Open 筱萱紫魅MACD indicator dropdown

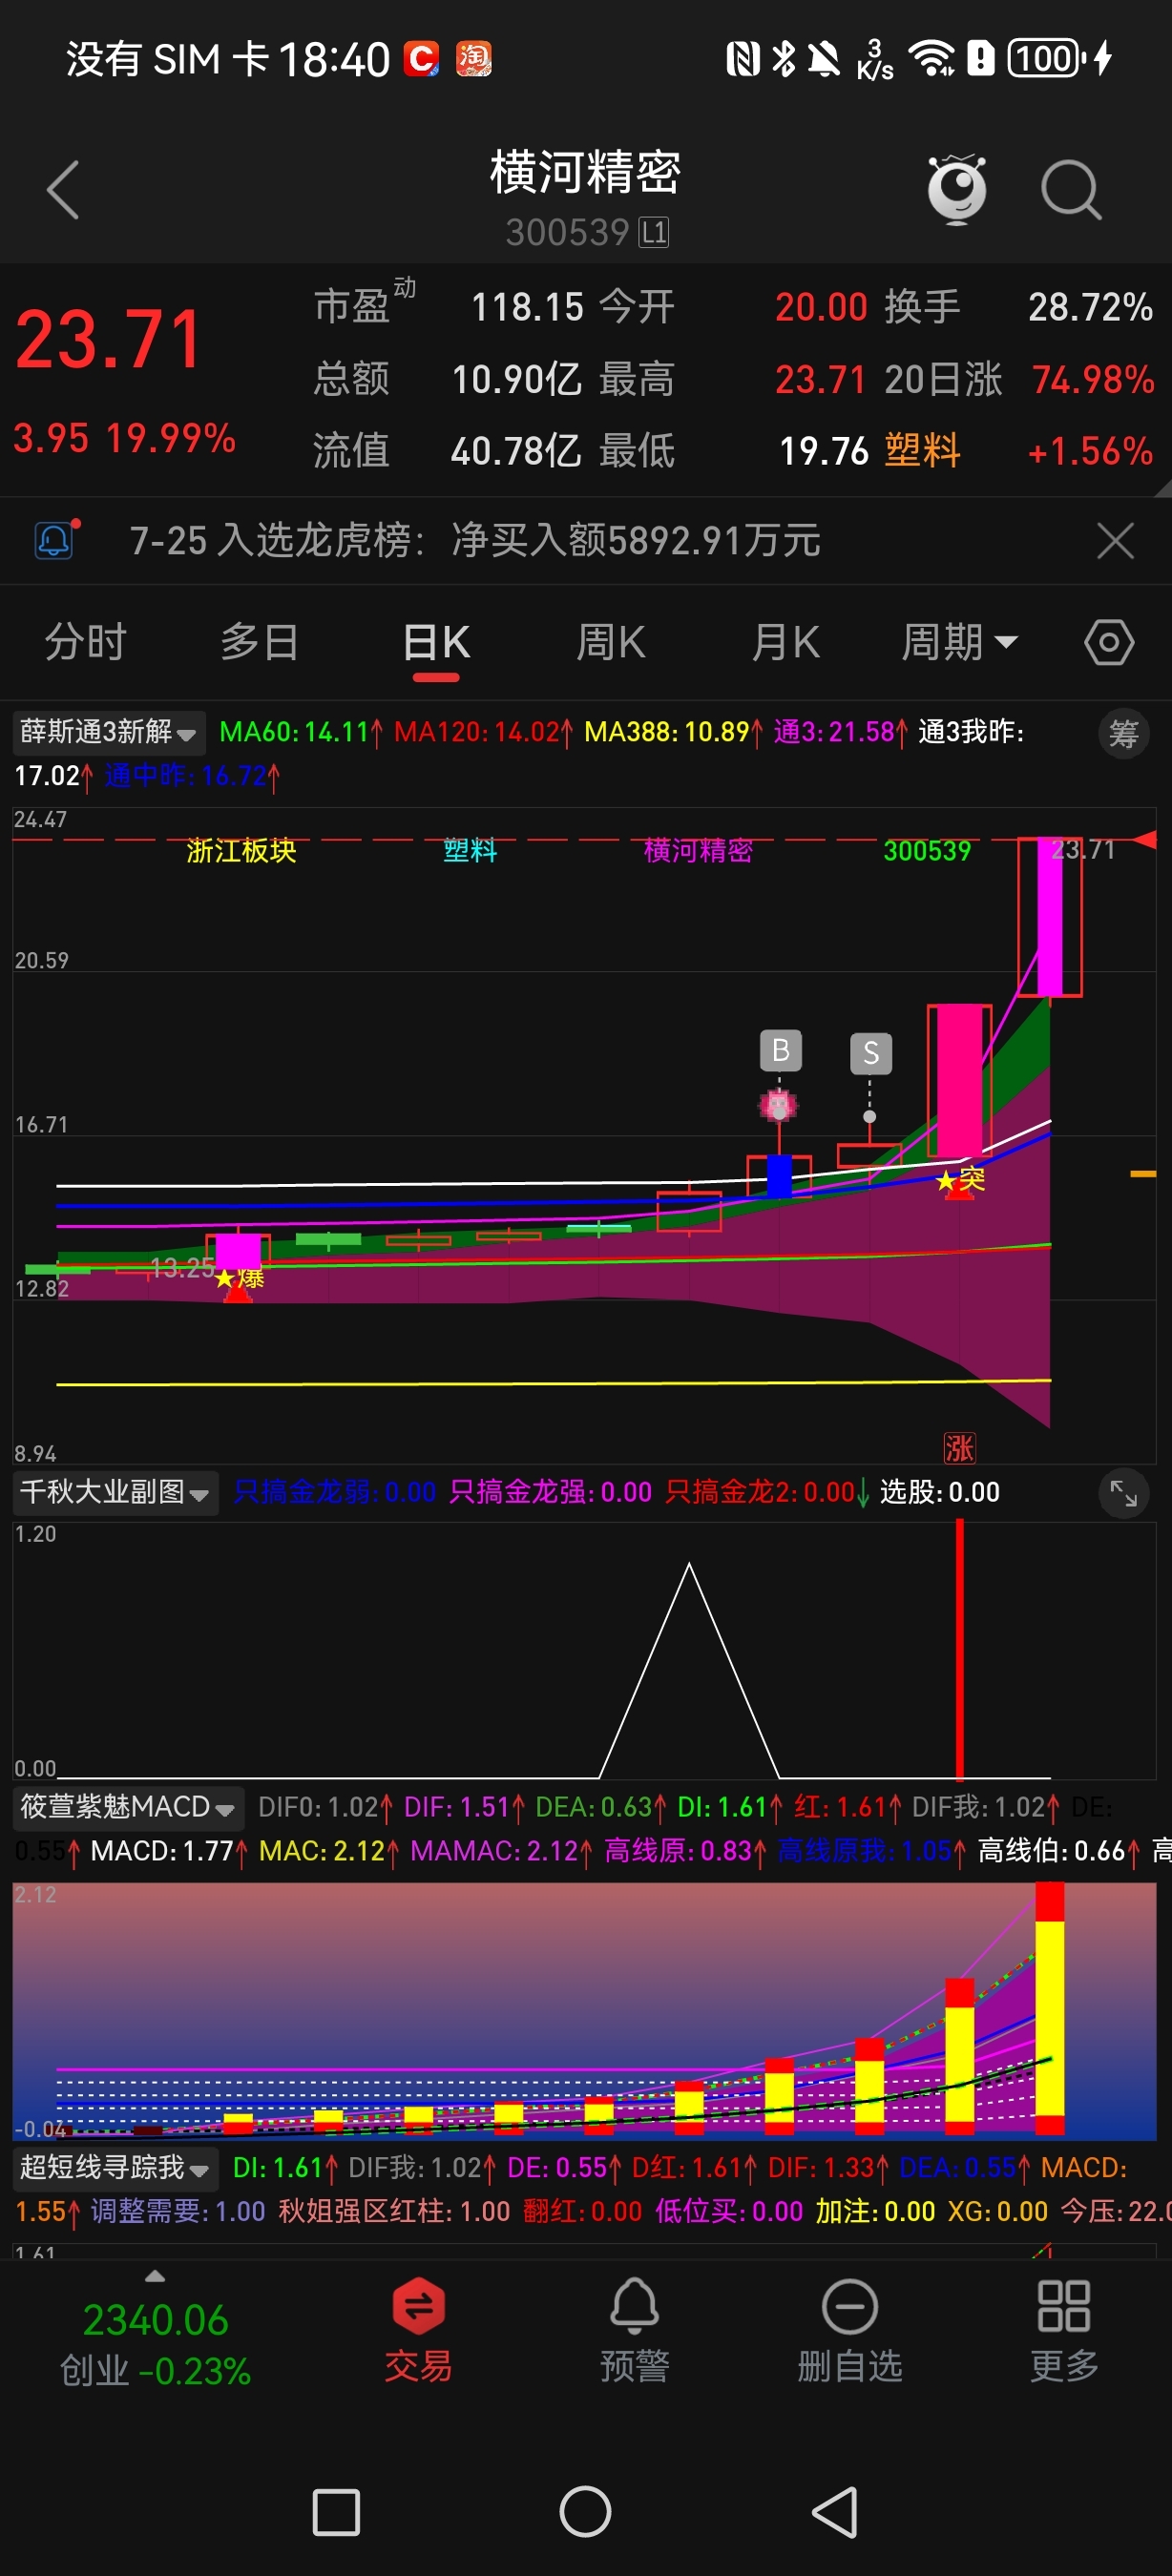[x=128, y=1807]
